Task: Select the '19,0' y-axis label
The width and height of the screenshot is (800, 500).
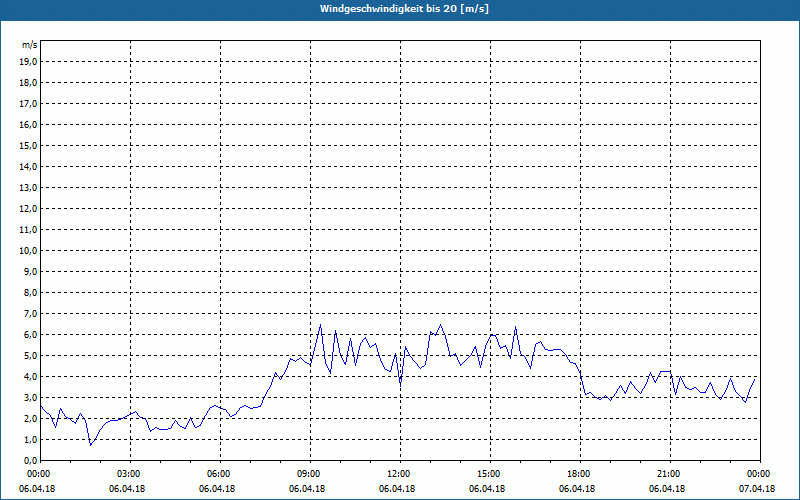Action: click(29, 62)
